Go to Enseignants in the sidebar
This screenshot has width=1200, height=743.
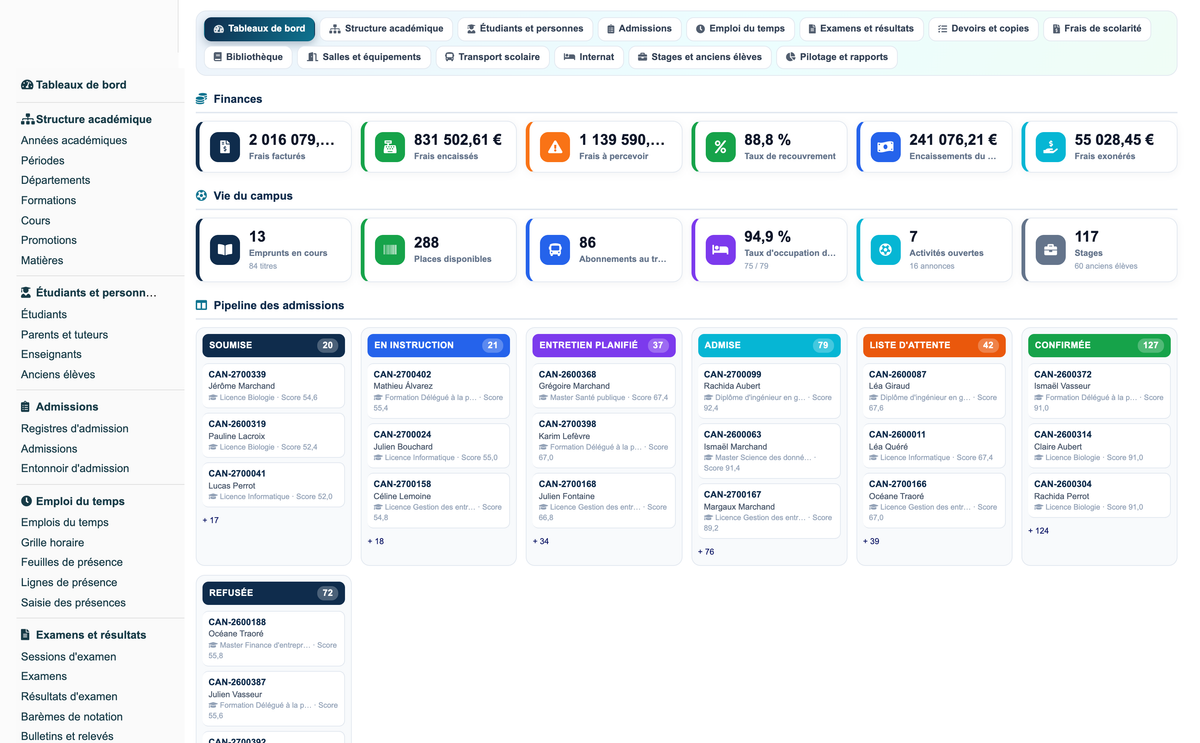pyautogui.click(x=52, y=355)
